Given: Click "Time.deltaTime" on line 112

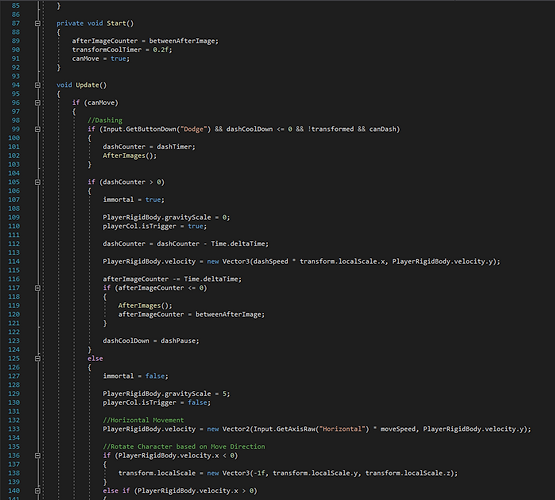Looking at the screenshot, I should [x=238, y=244].
